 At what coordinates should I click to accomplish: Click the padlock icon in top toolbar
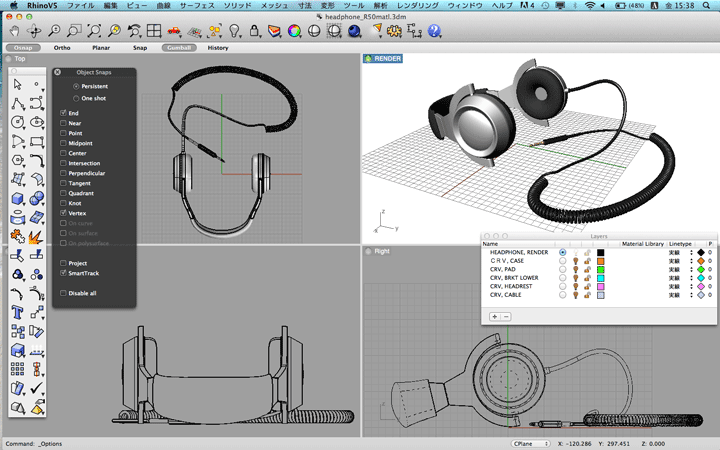[254, 31]
